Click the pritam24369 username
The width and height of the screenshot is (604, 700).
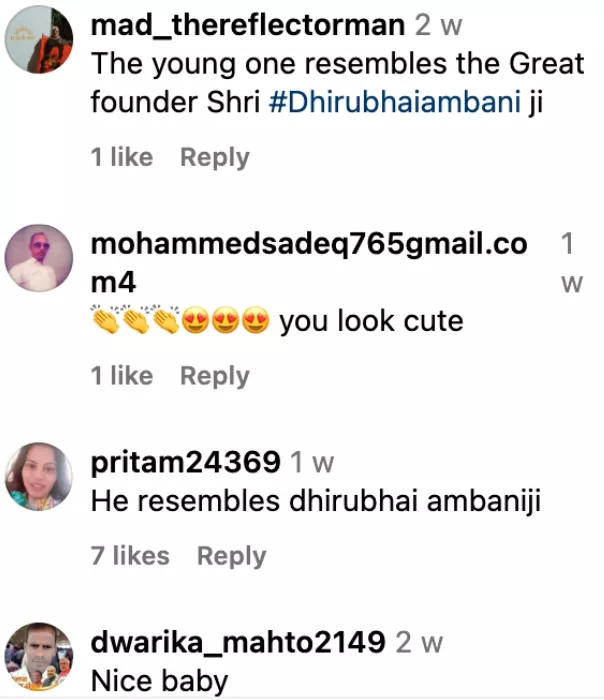tap(186, 462)
